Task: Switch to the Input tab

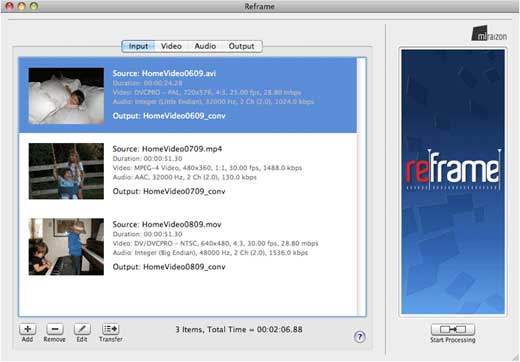Action: click(138, 46)
